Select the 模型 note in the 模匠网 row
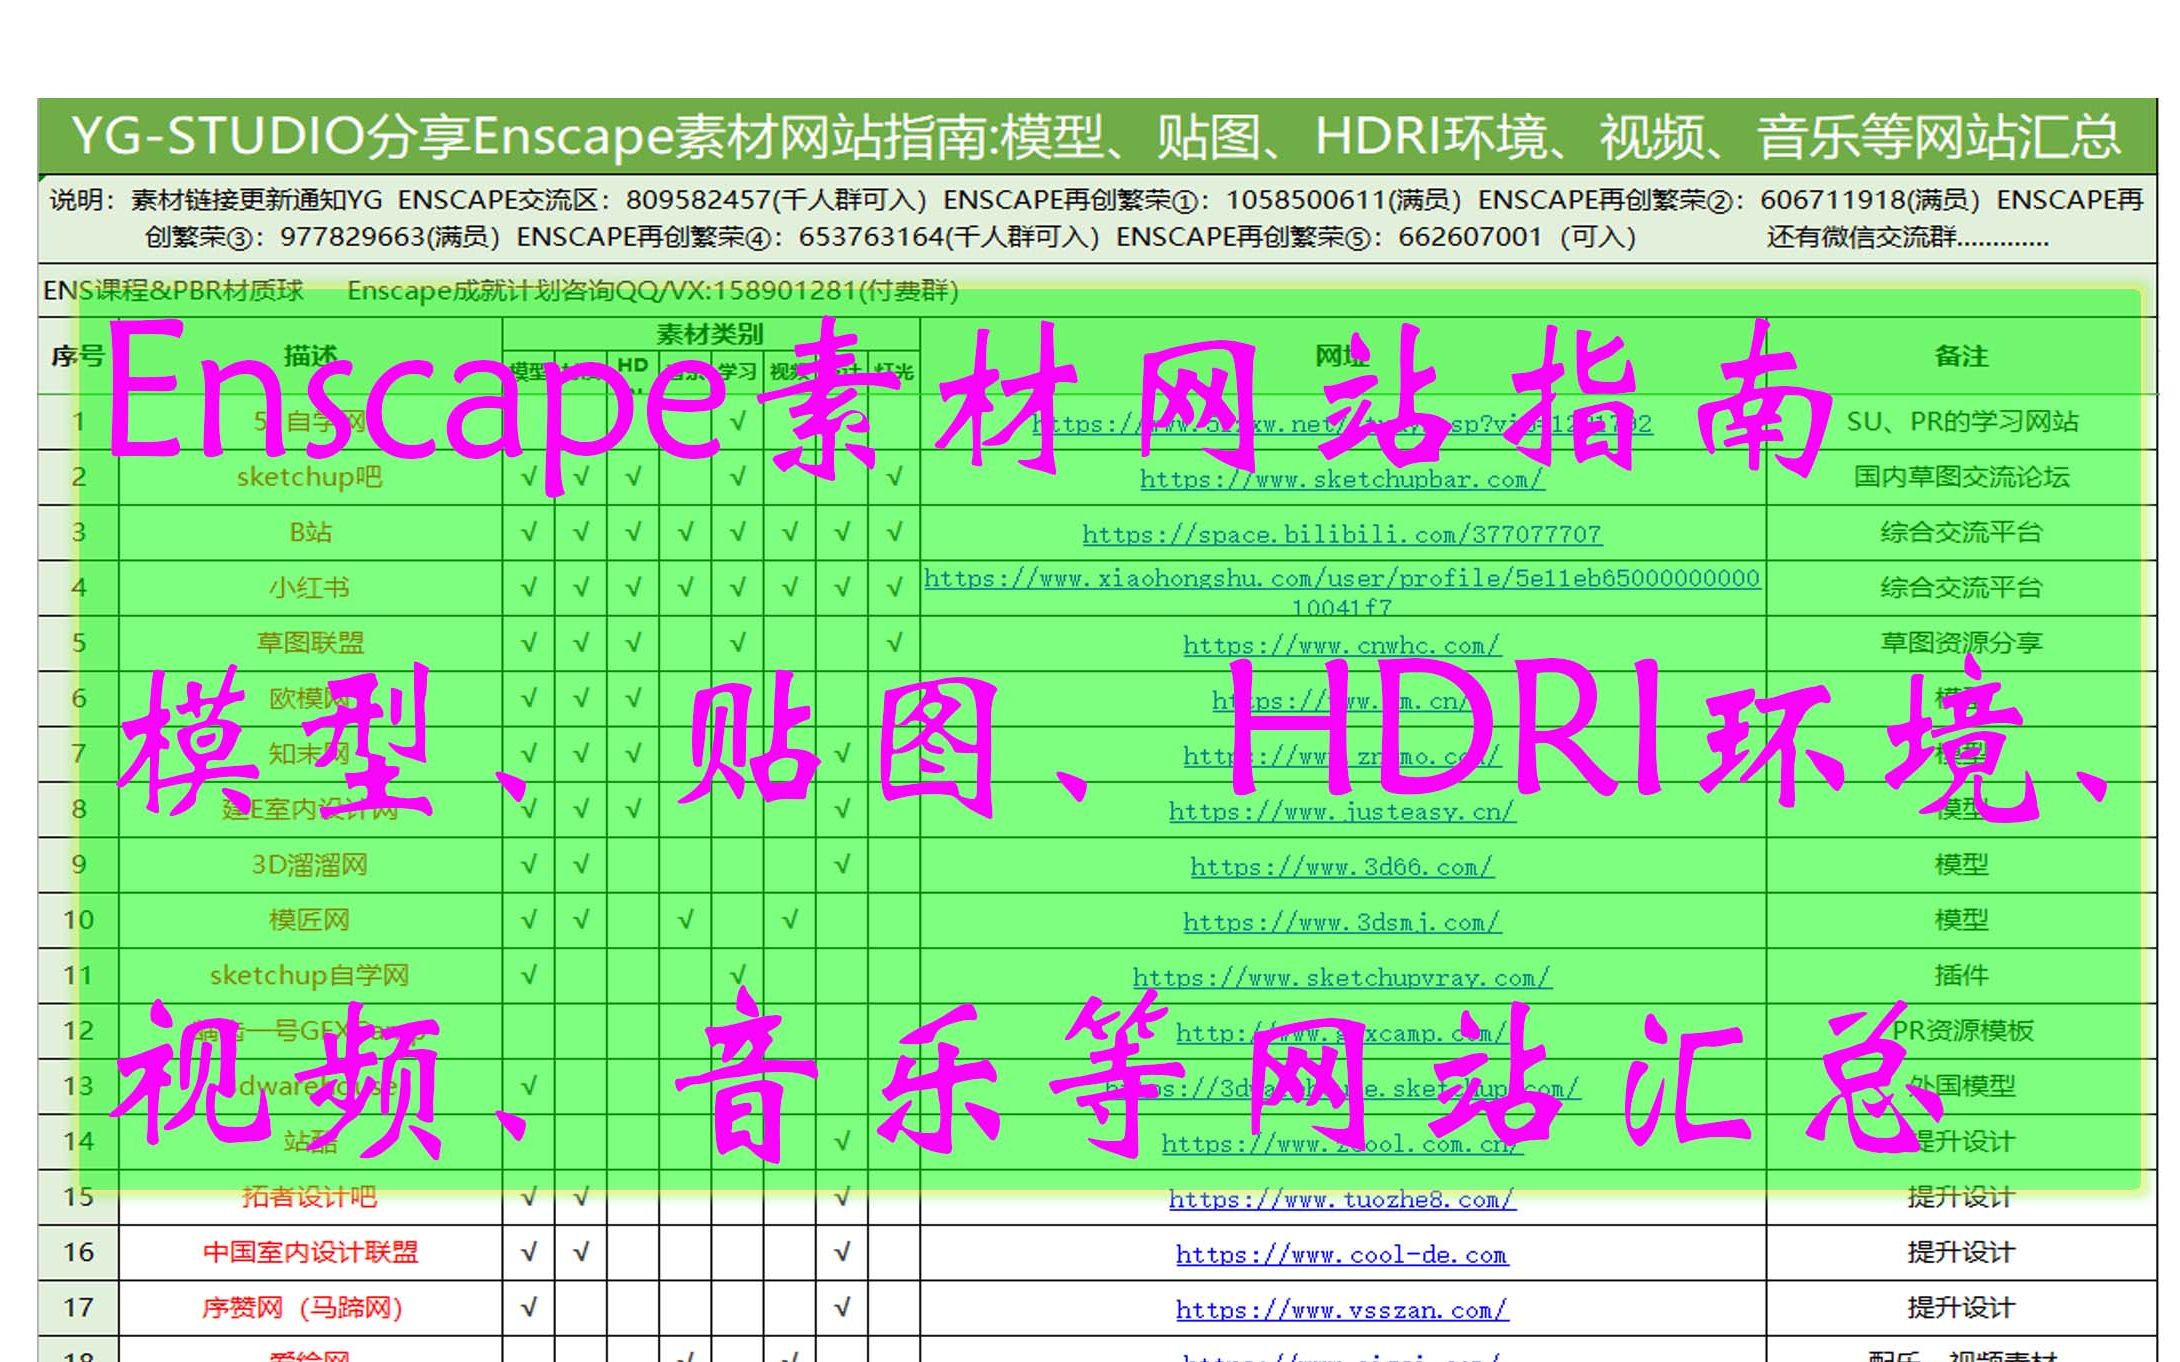Image resolution: width=2180 pixels, height=1362 pixels. [1961, 920]
